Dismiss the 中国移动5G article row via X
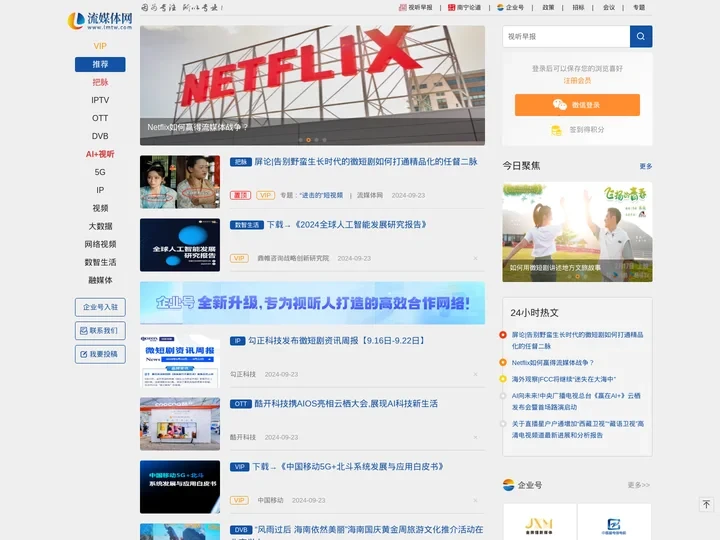Screen dimensions: 720x540 click(x=475, y=501)
